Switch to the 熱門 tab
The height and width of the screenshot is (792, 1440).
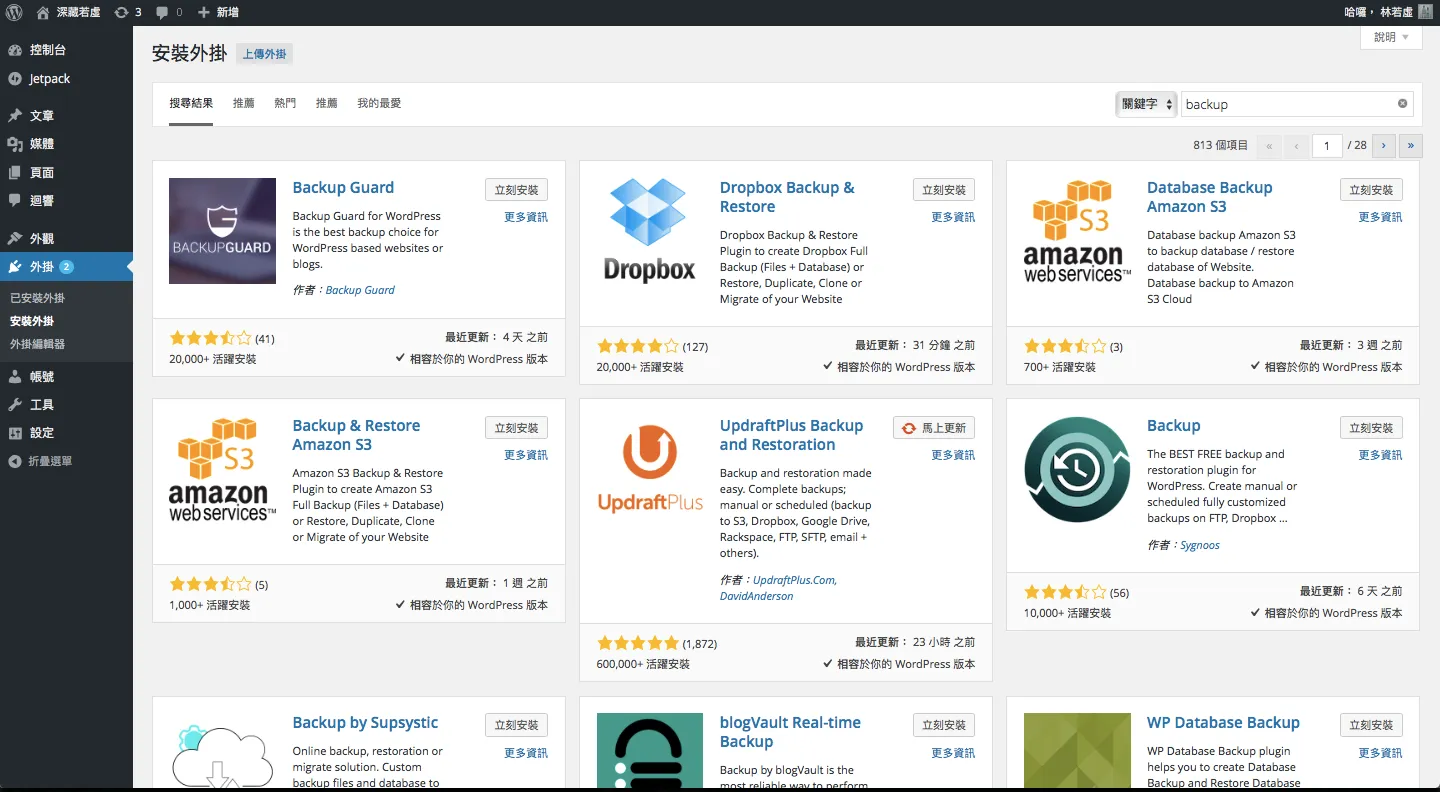(x=285, y=103)
